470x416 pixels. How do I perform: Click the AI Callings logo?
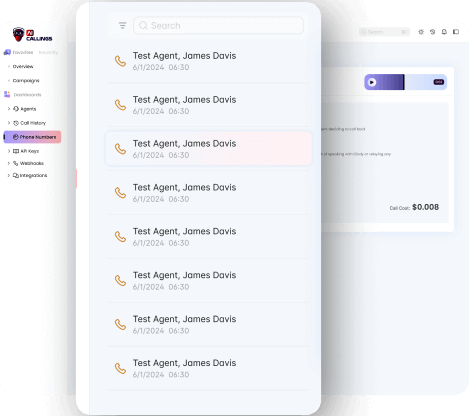pos(32,35)
